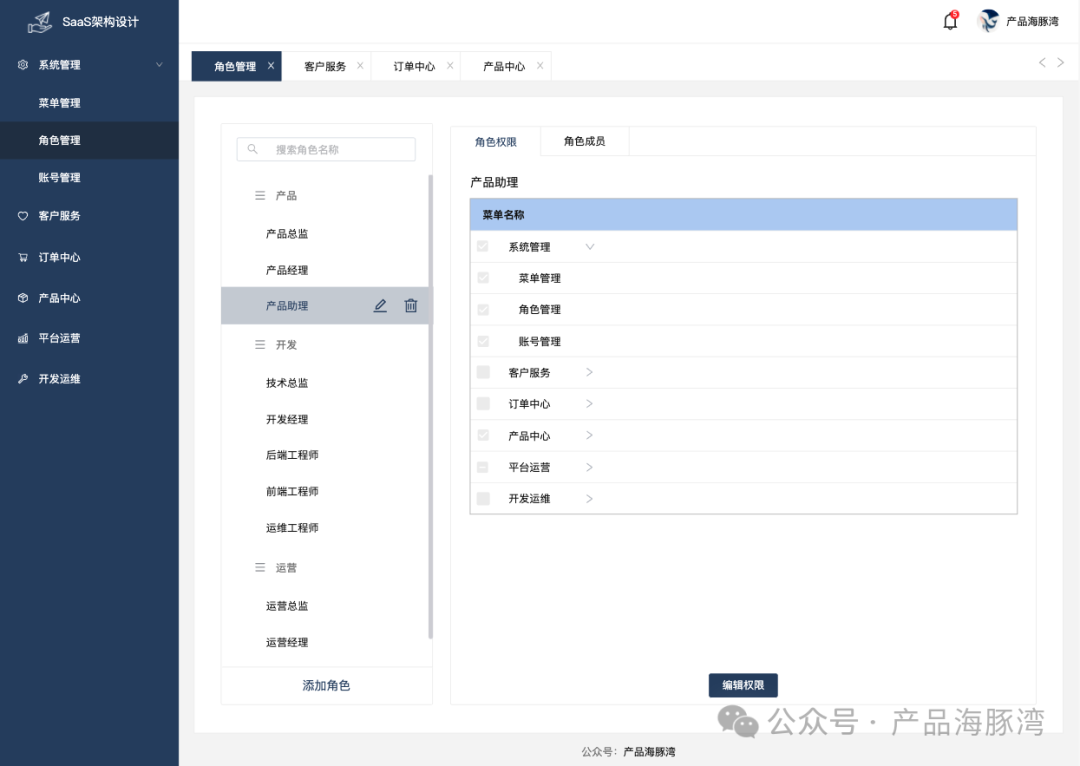Check the 客户服务 permission checkbox

click(484, 372)
